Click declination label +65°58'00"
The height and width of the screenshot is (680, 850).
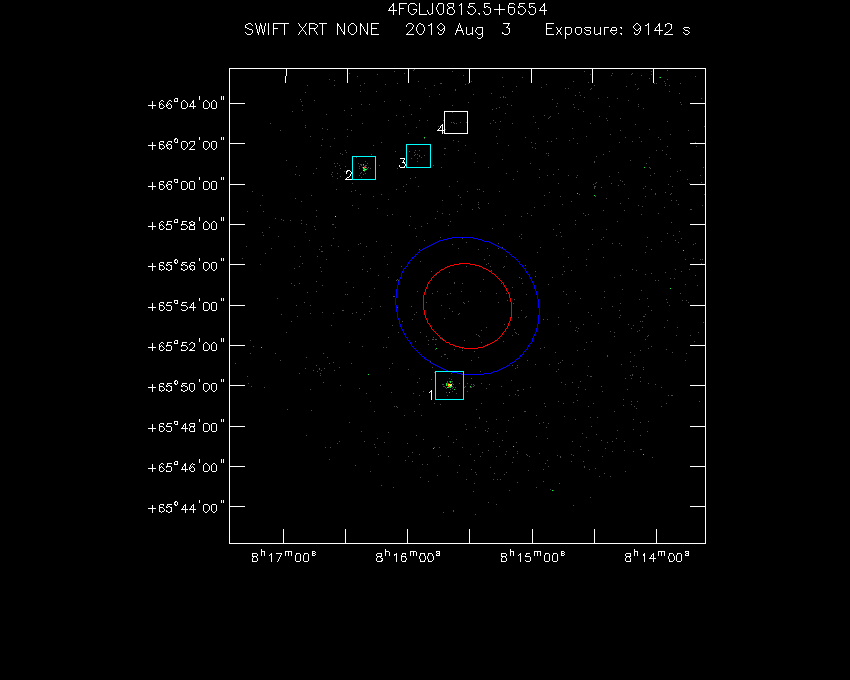[186, 225]
